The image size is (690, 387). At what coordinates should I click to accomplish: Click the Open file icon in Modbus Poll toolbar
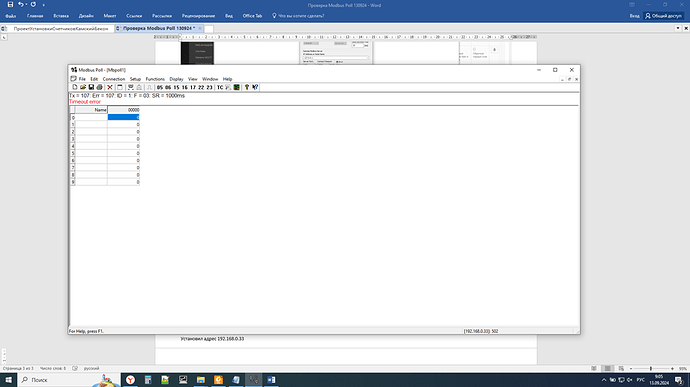tap(83, 87)
